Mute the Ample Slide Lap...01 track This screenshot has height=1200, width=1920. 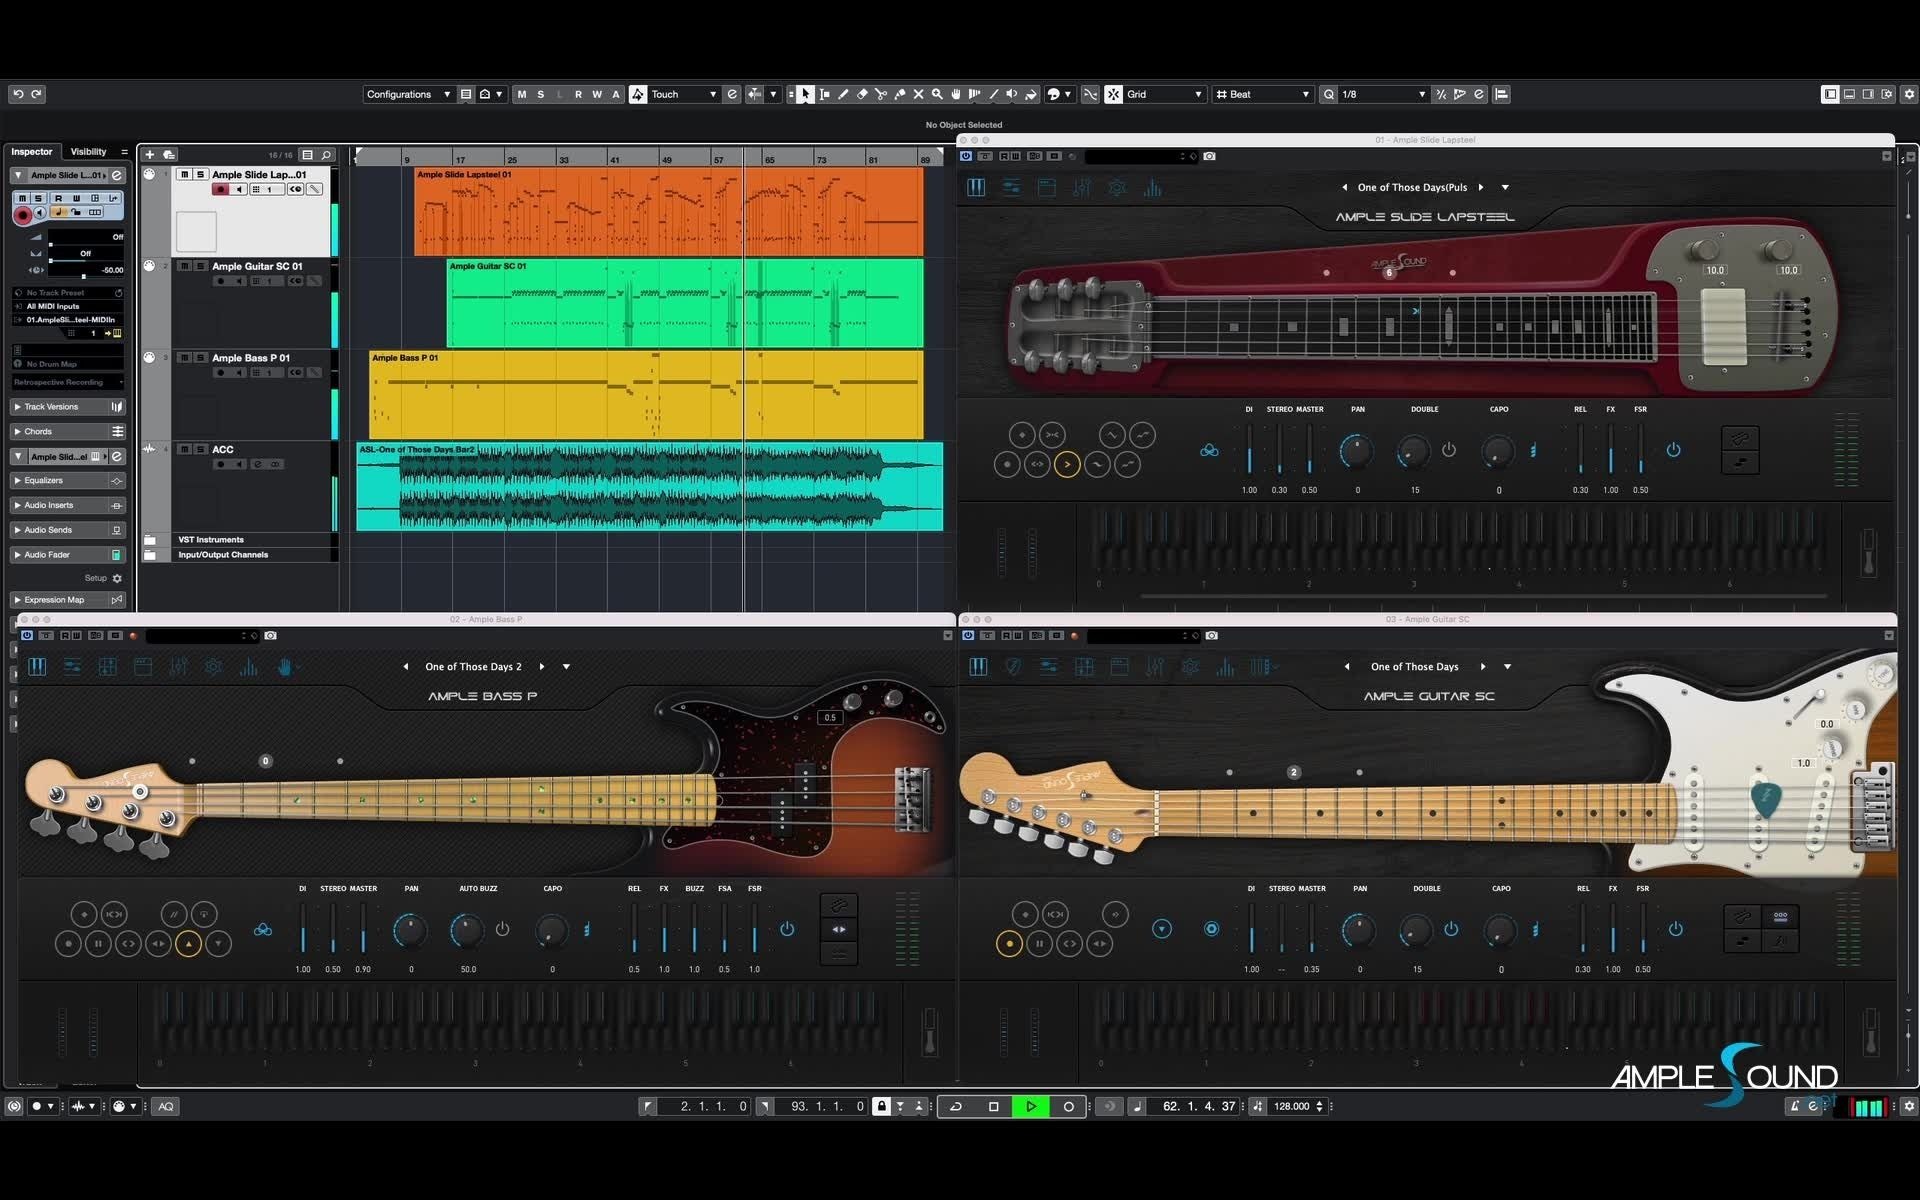tap(184, 174)
